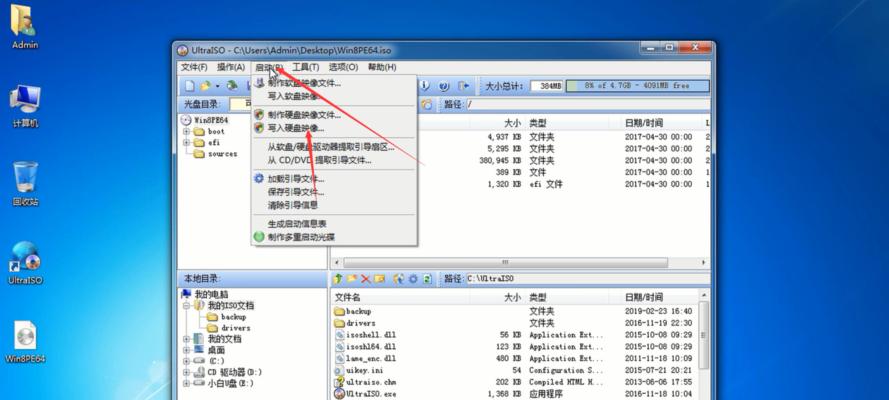The width and height of the screenshot is (889, 400).
Task: Click the 8% of 4.7GB capacity bar
Action: pyautogui.click(x=638, y=86)
